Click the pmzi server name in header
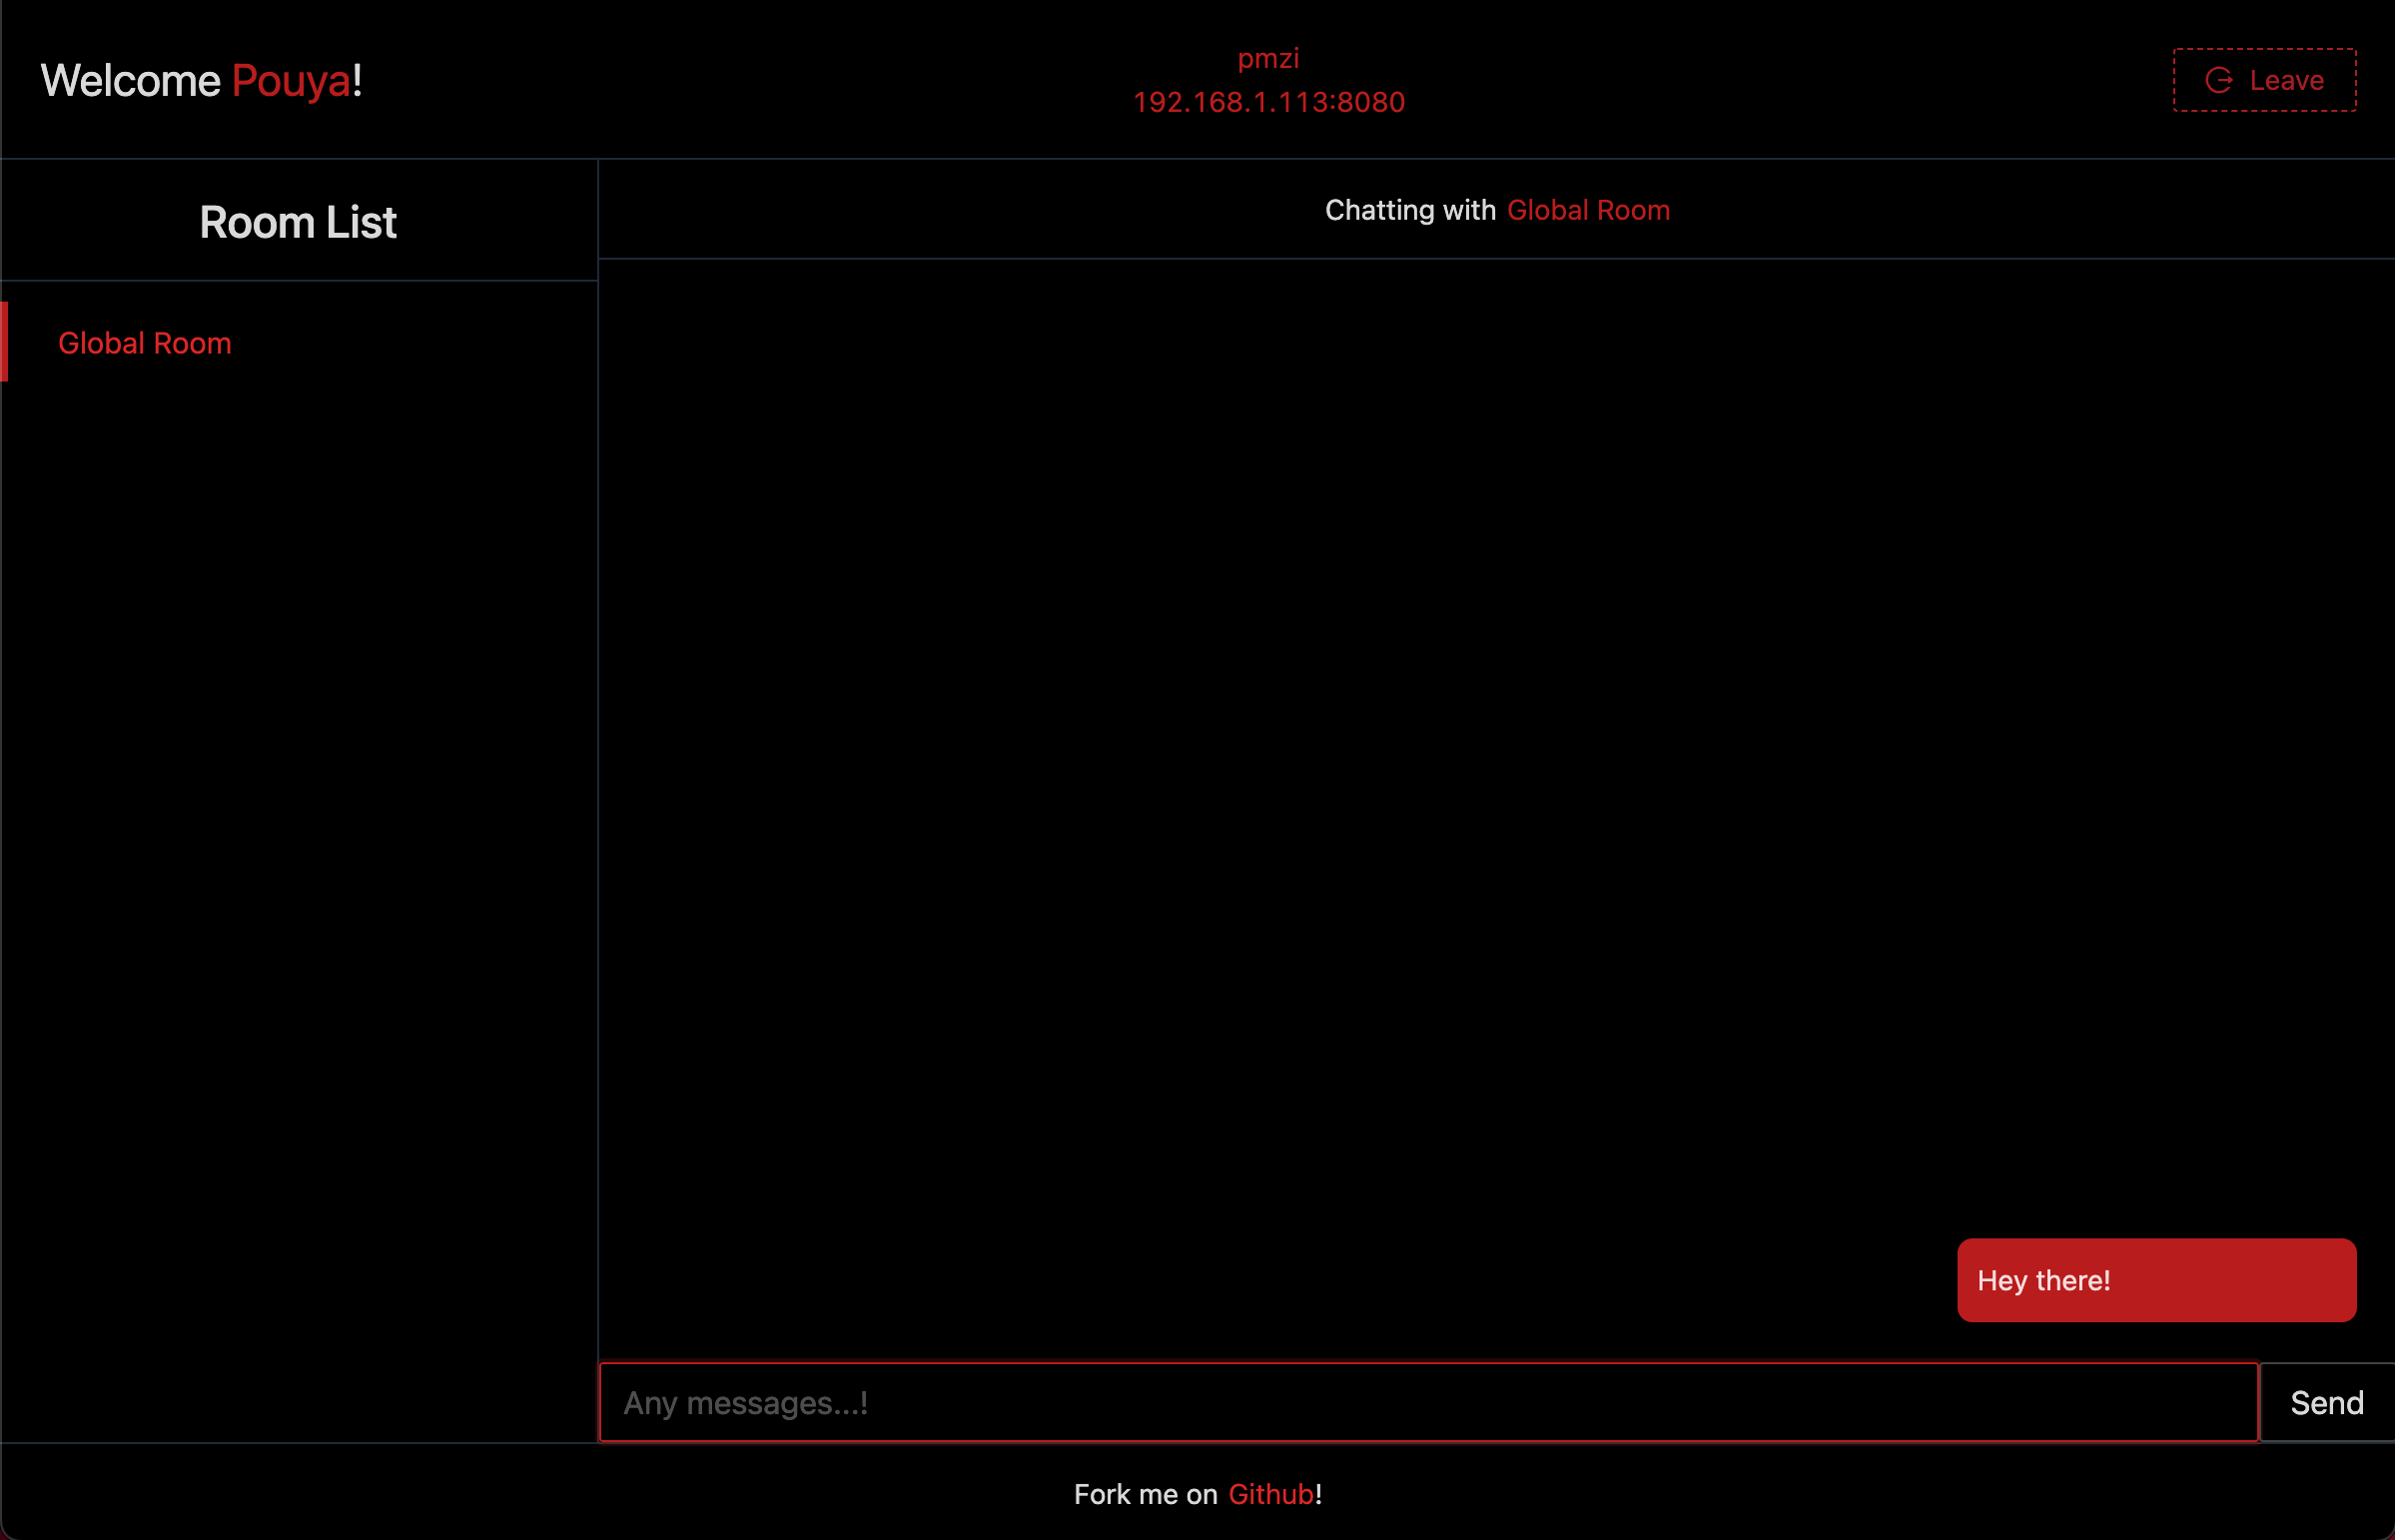The image size is (2395, 1540). point(1268,59)
